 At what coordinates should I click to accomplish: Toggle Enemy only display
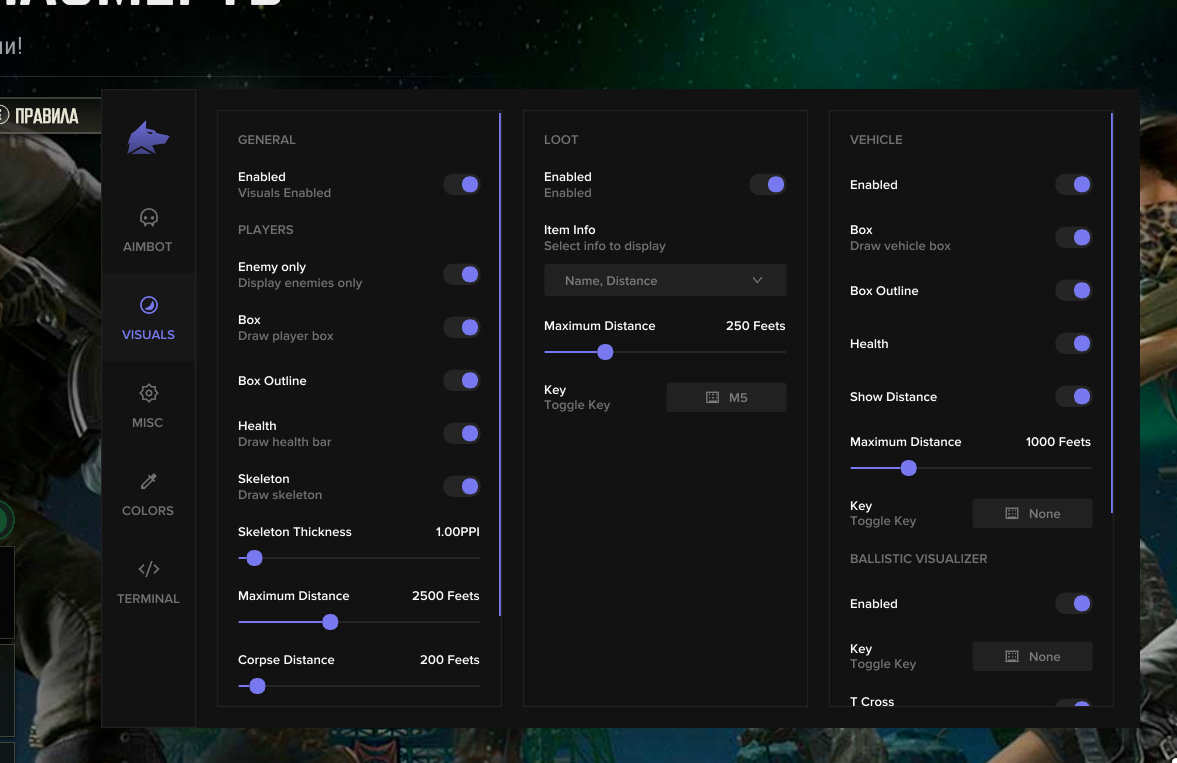tap(461, 274)
